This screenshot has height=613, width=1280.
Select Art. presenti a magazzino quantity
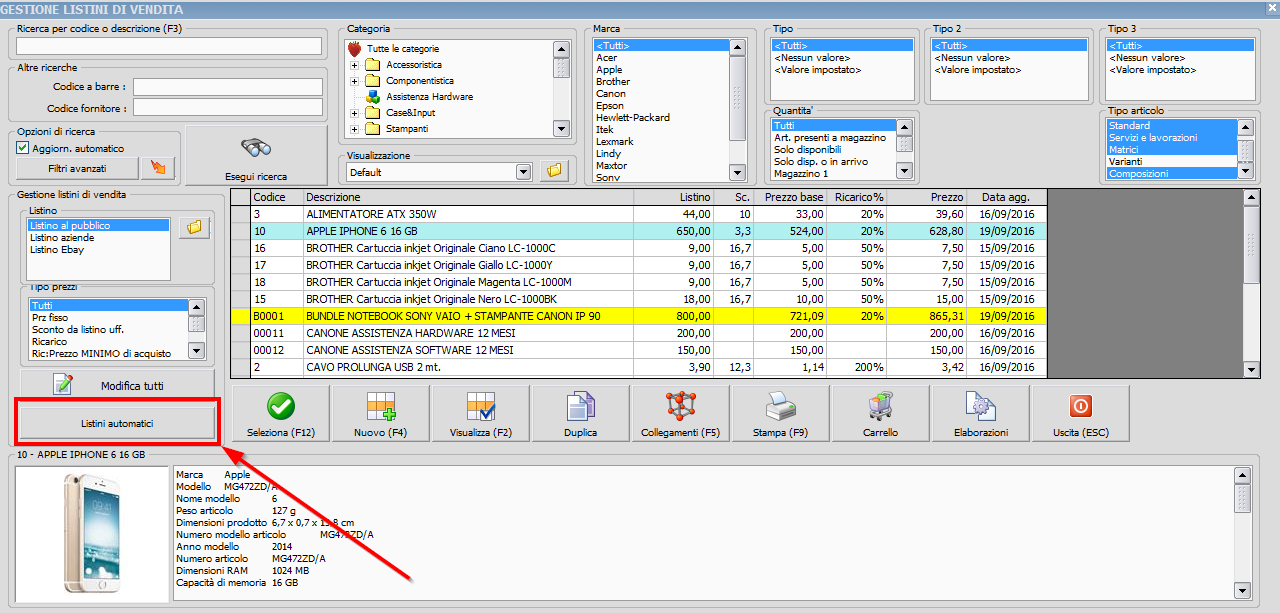tap(833, 138)
